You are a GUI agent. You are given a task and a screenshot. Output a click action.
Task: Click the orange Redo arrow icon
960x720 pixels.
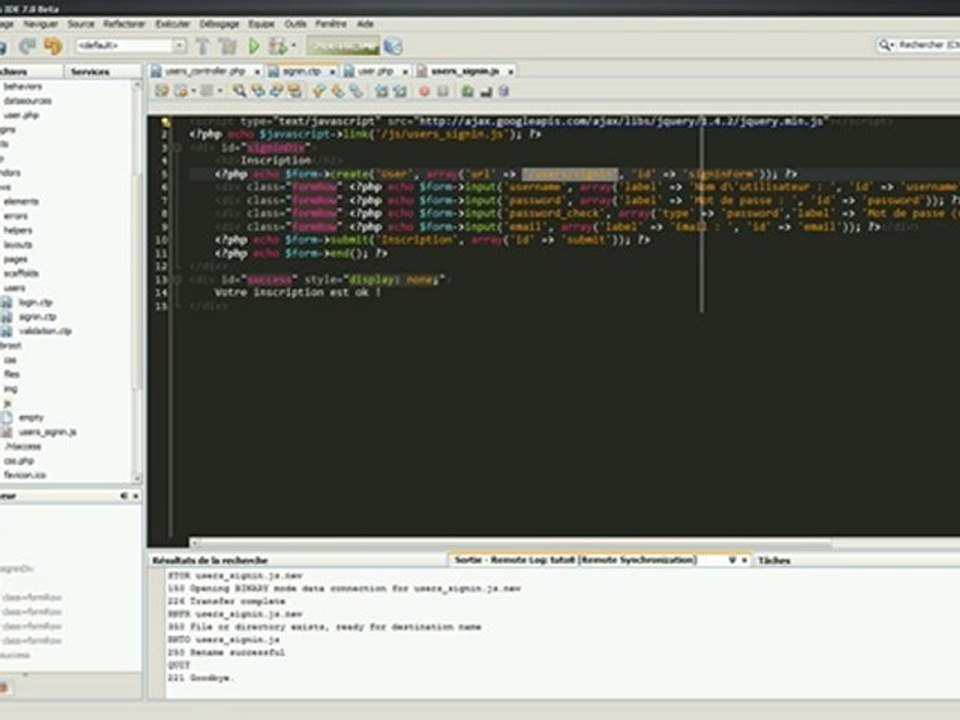pyautogui.click(x=53, y=46)
